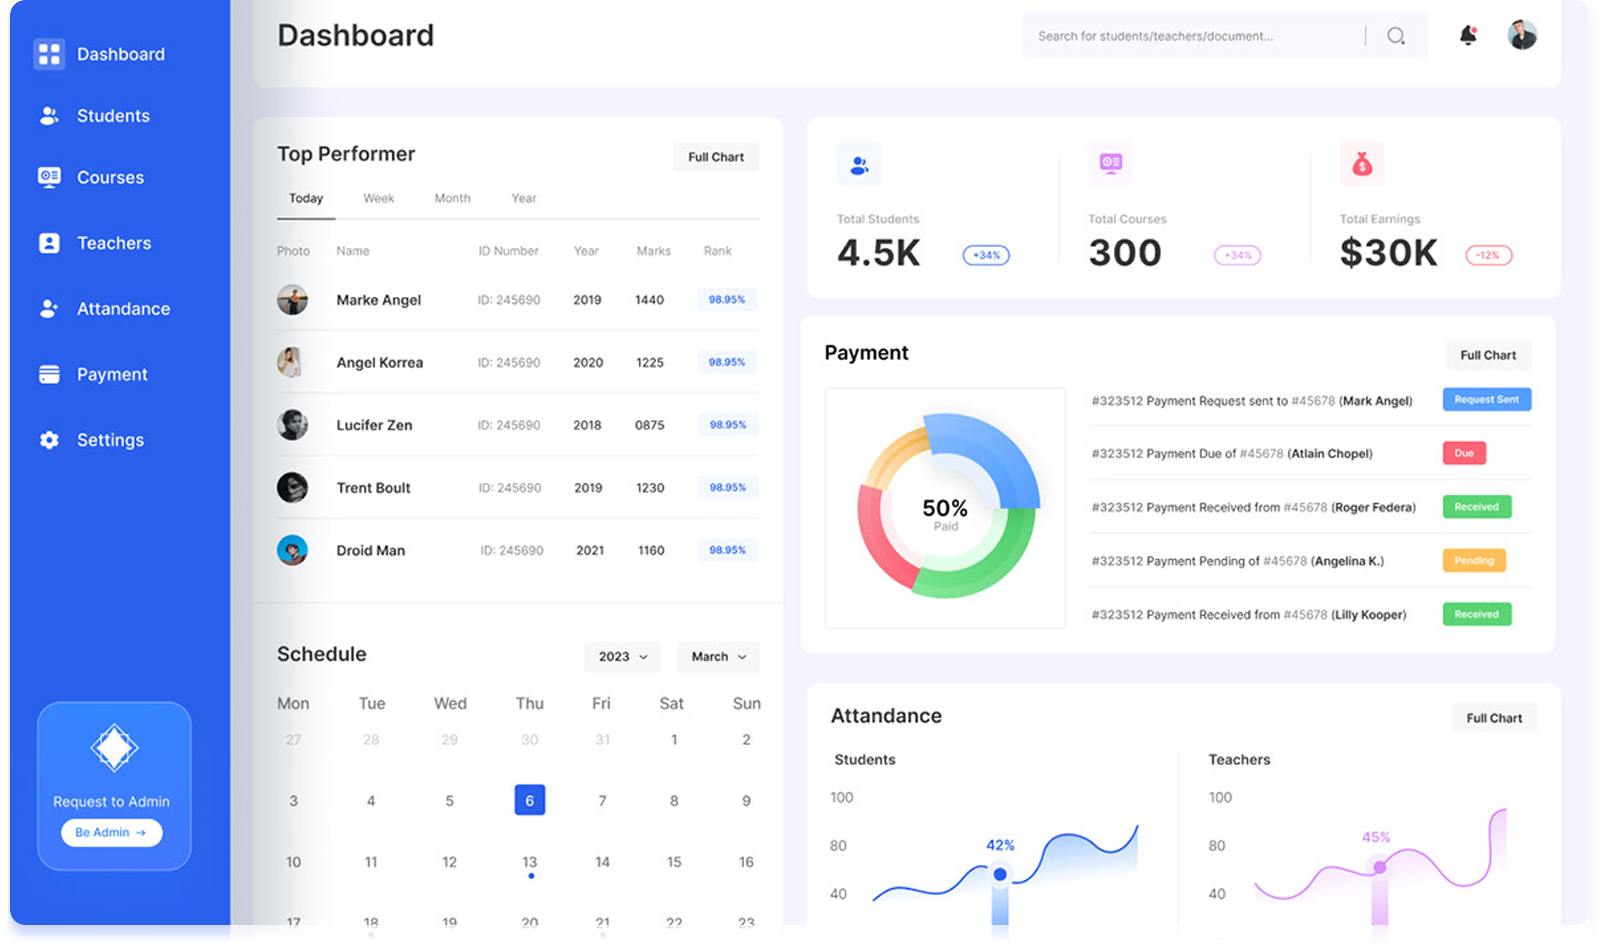Click the Settings gear icon
Screen dimensions: 1600x945
(x=49, y=440)
